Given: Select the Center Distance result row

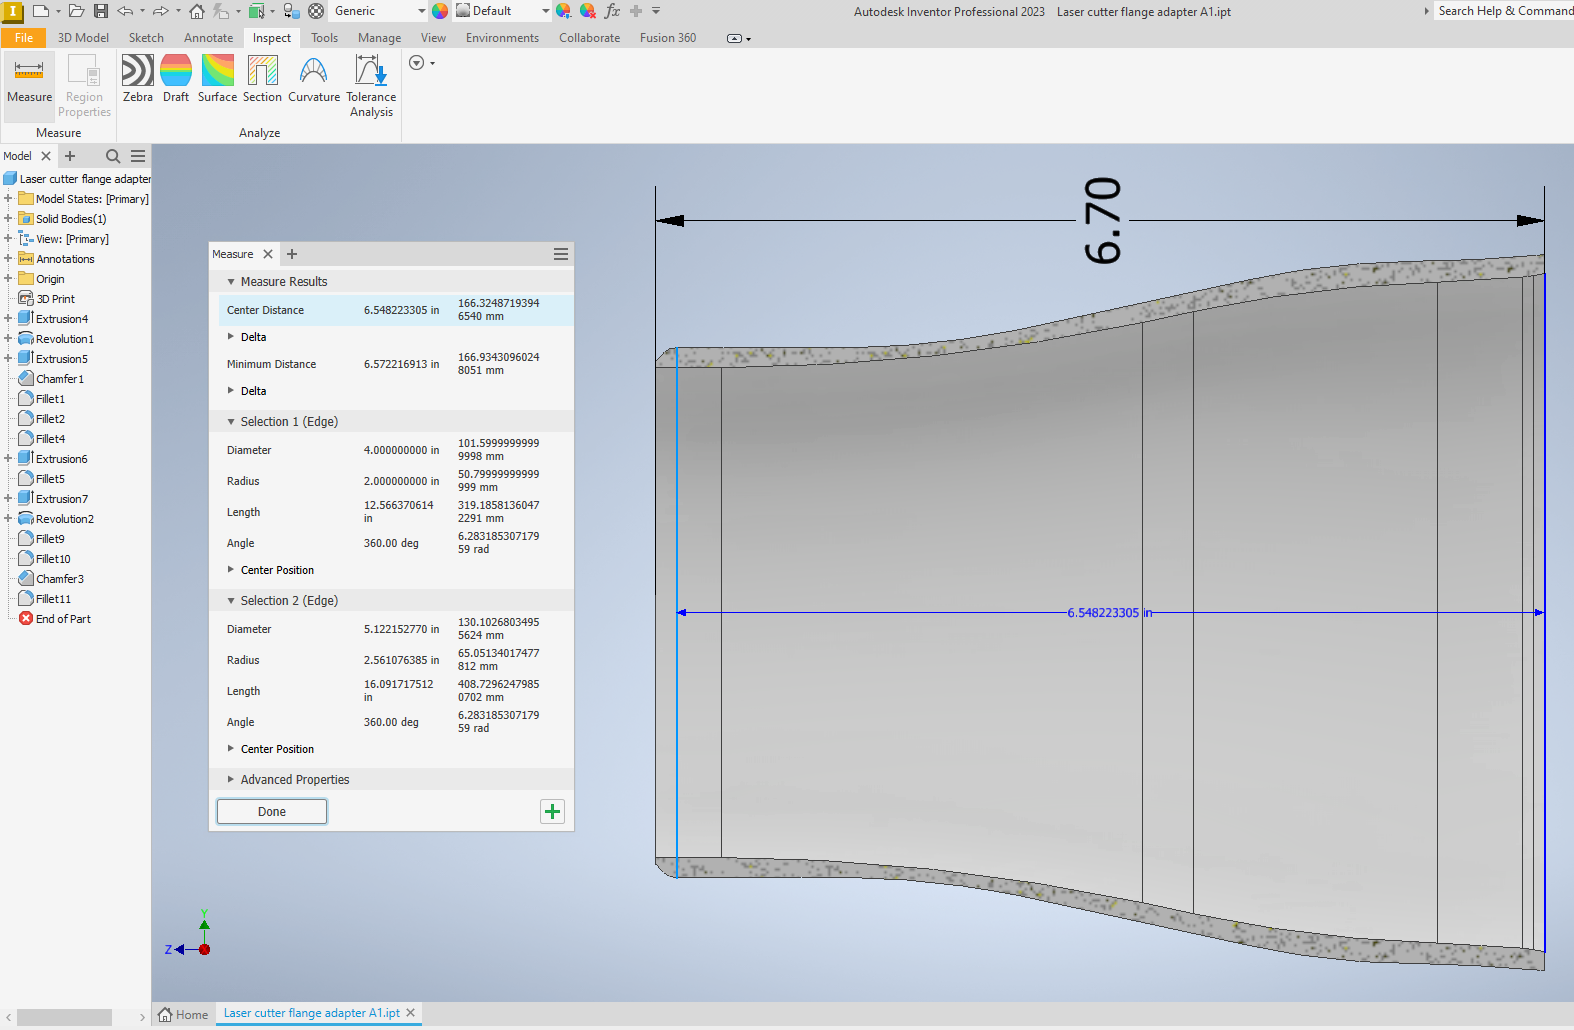Looking at the screenshot, I should point(396,310).
